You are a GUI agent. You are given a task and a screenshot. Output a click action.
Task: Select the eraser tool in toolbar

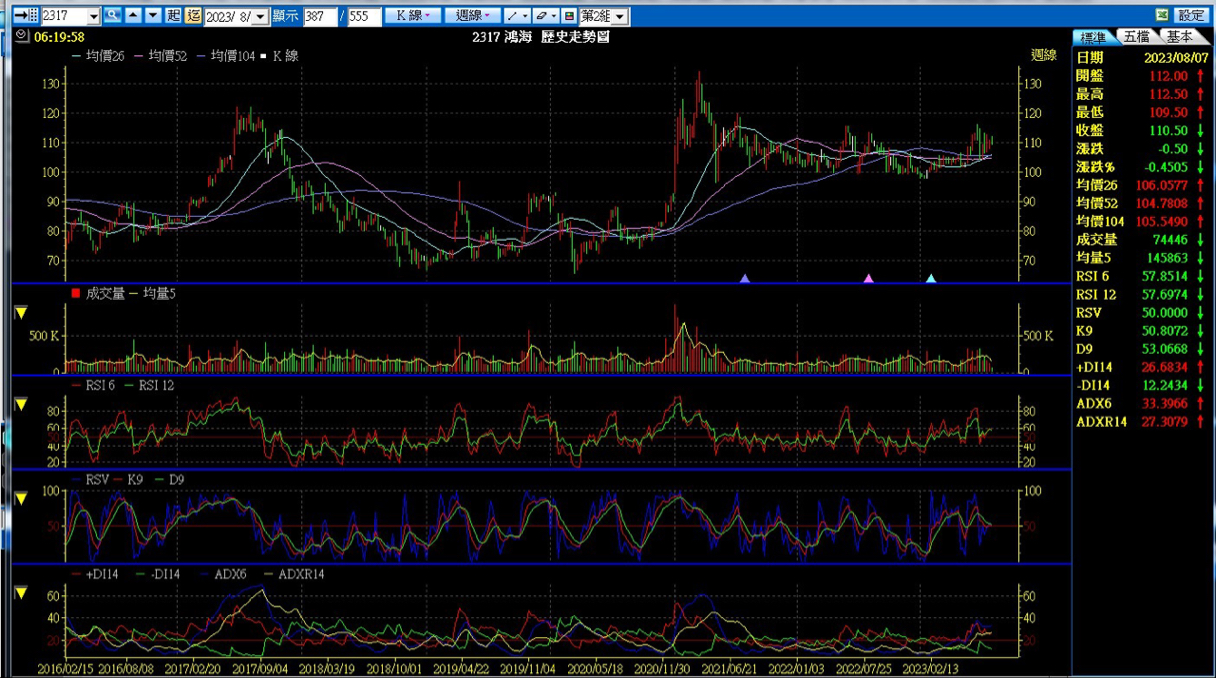point(545,16)
